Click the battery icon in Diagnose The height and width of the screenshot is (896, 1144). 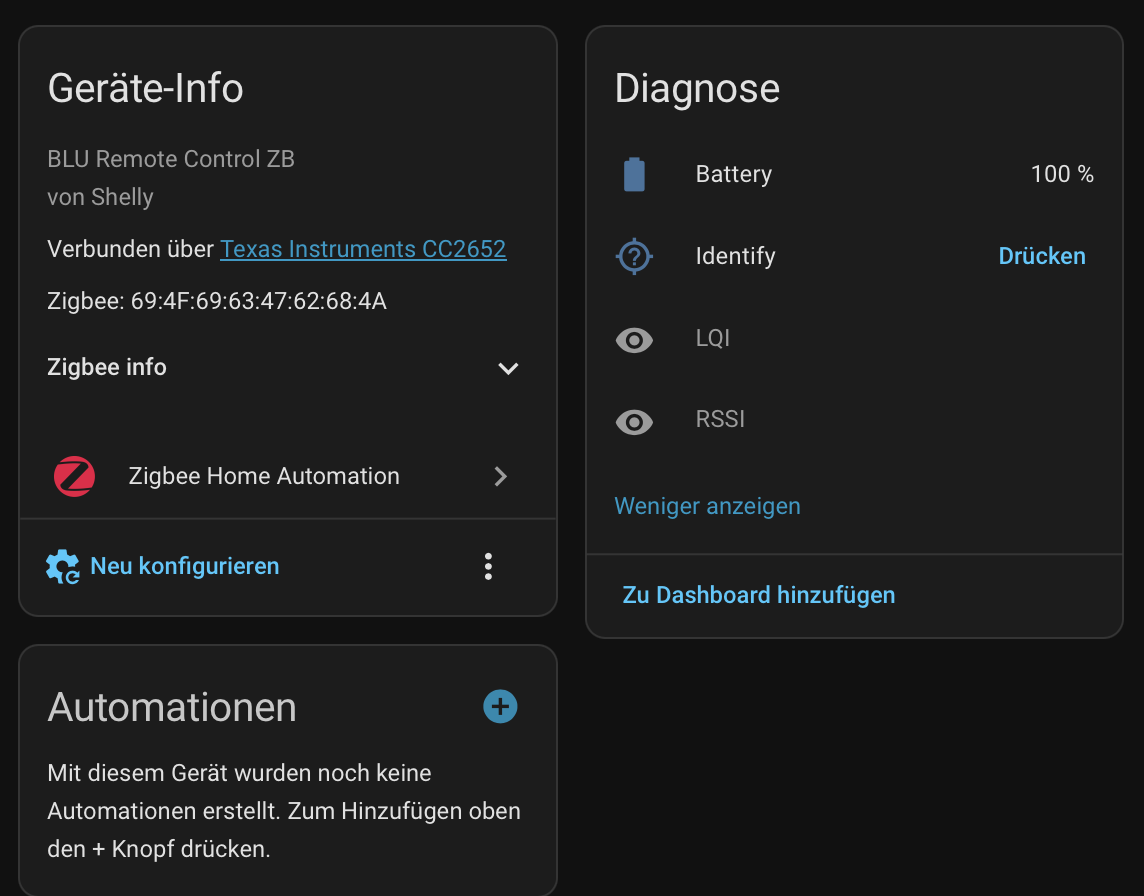(634, 174)
